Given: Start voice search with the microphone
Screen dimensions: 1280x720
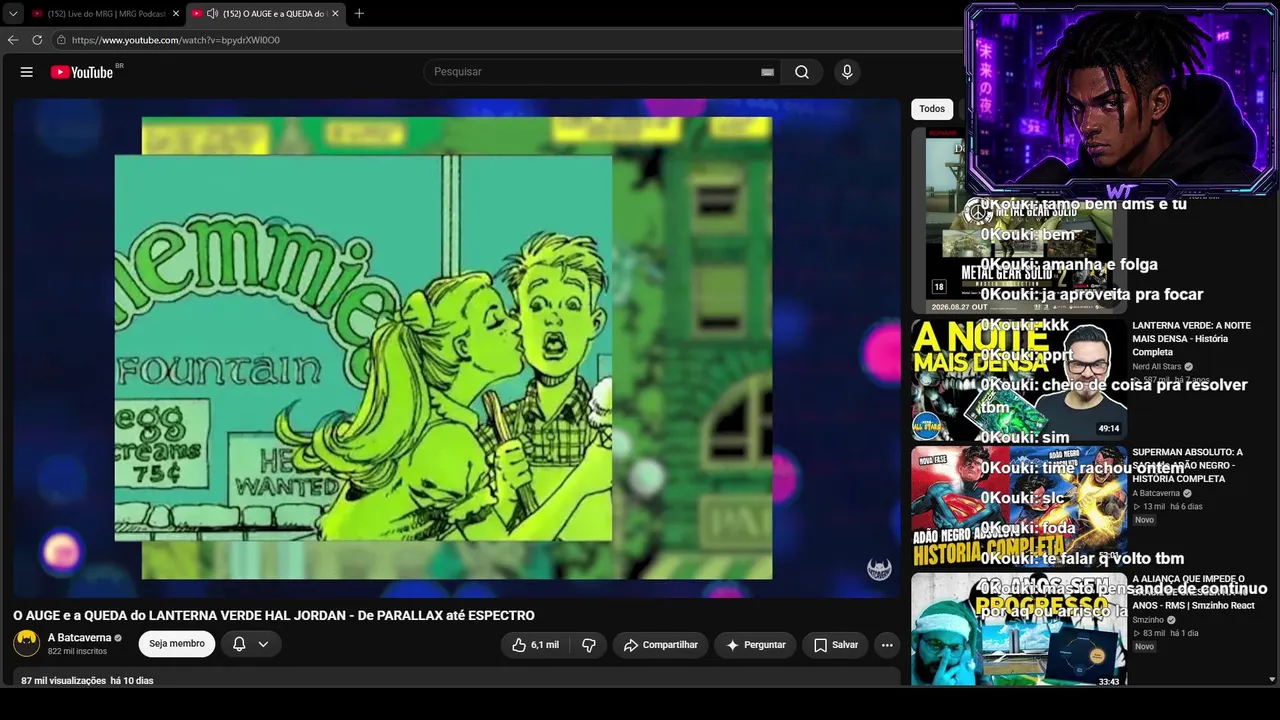Looking at the screenshot, I should click(x=847, y=72).
